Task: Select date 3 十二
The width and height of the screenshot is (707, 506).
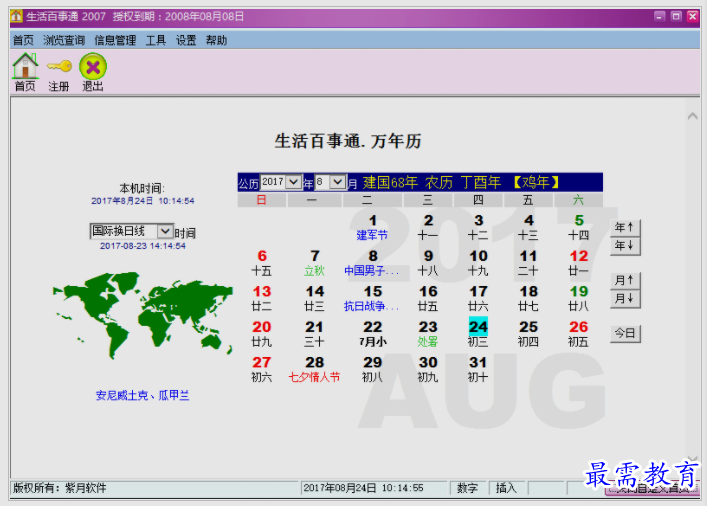Action: coord(478,227)
